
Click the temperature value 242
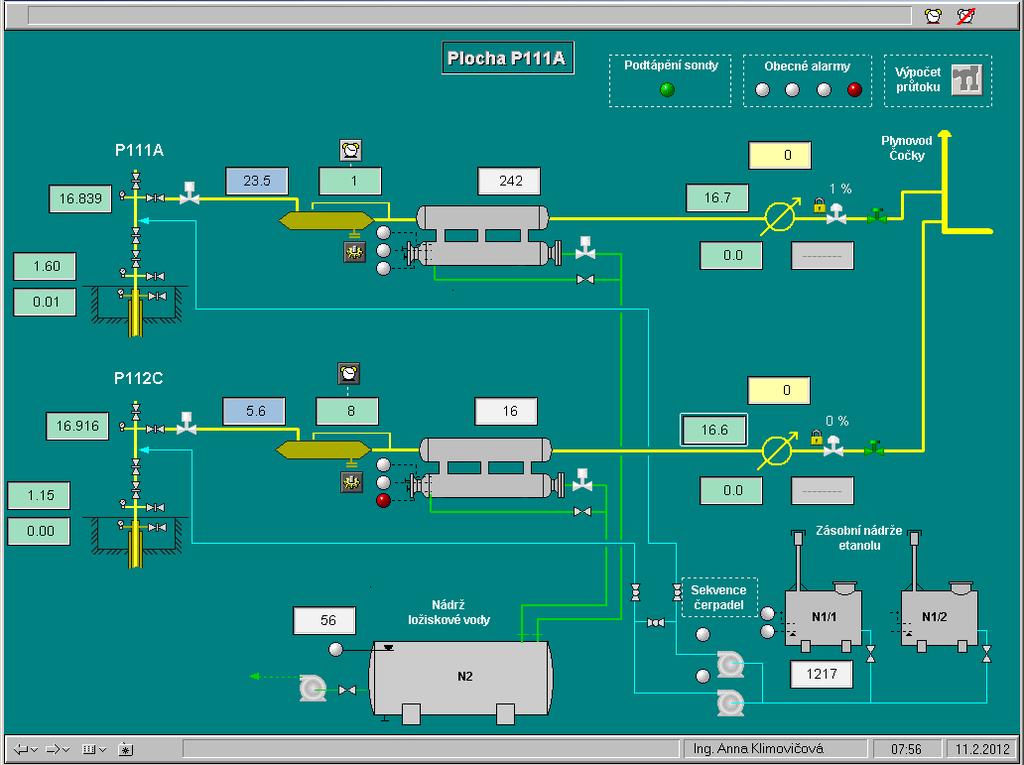tap(509, 181)
